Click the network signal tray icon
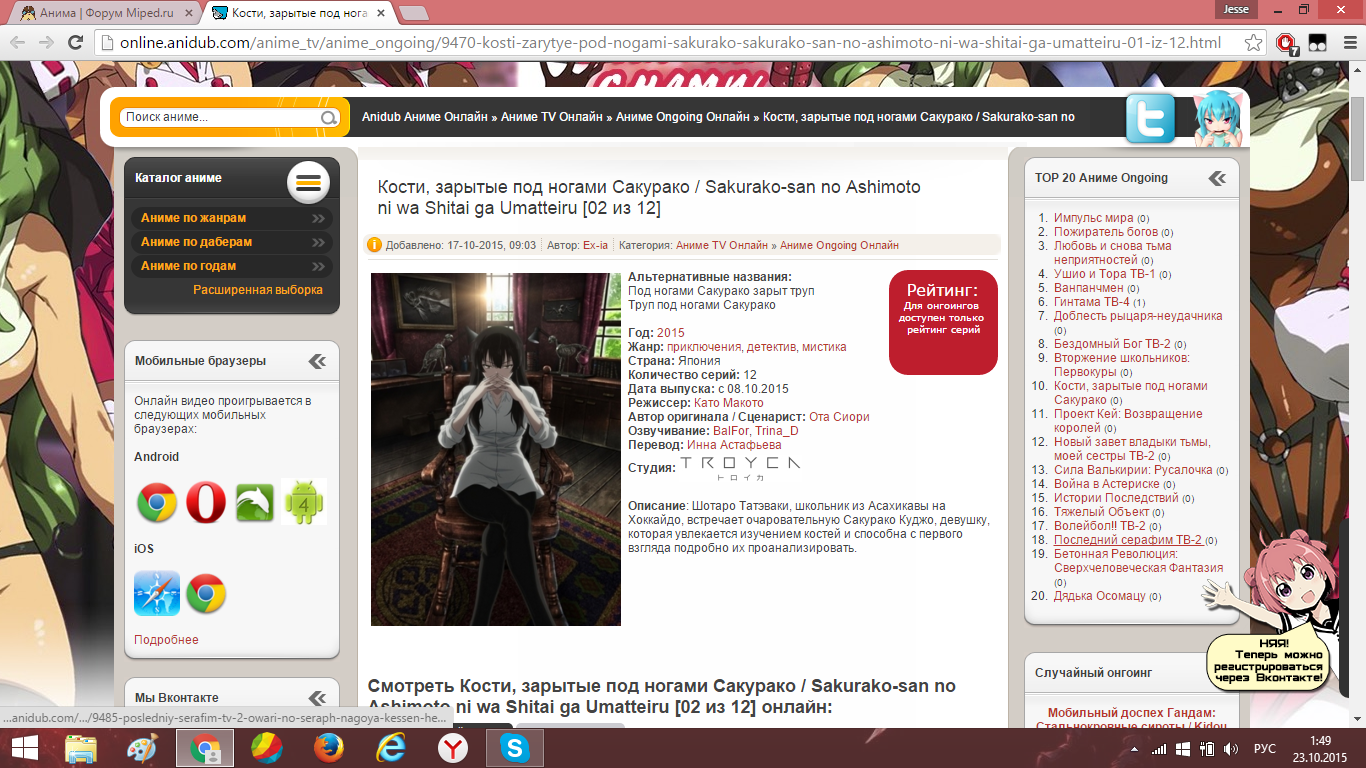This screenshot has width=1366, height=768. (x=1159, y=748)
